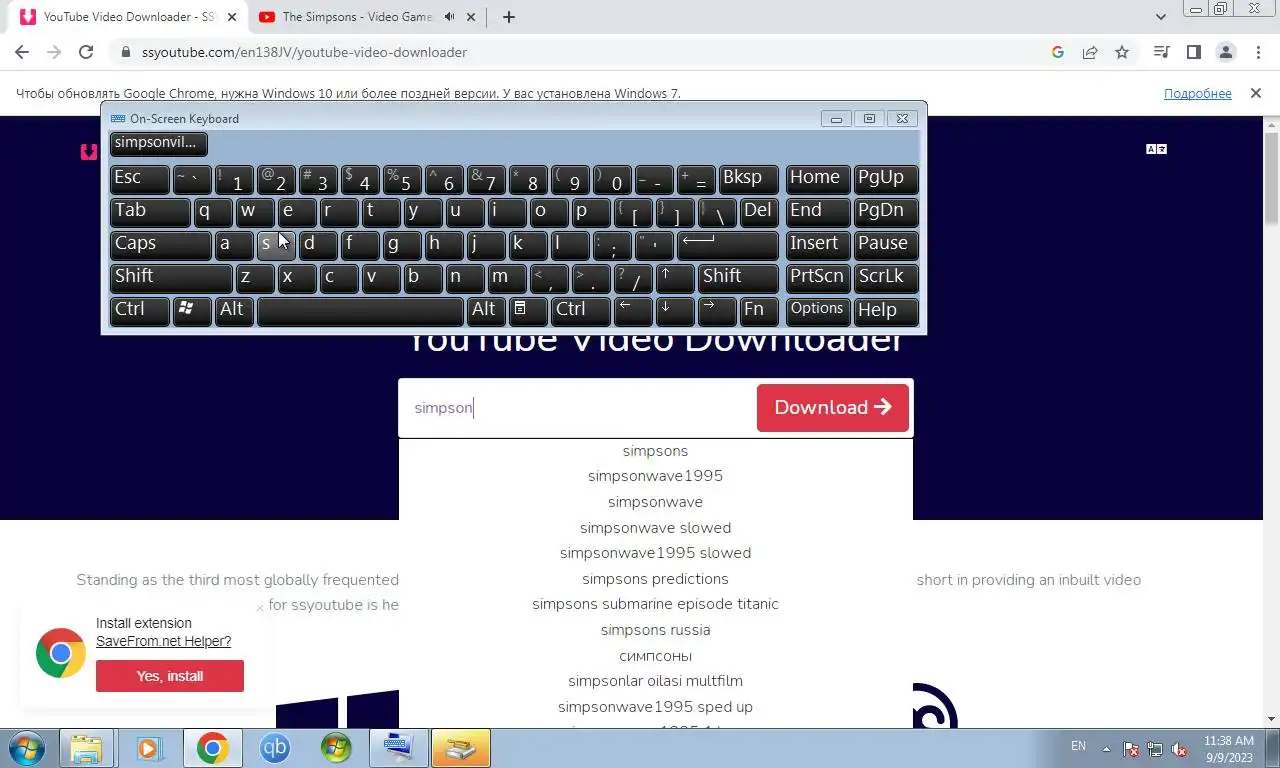
Task: Click the address bar URL field
Action: [x=580, y=52]
